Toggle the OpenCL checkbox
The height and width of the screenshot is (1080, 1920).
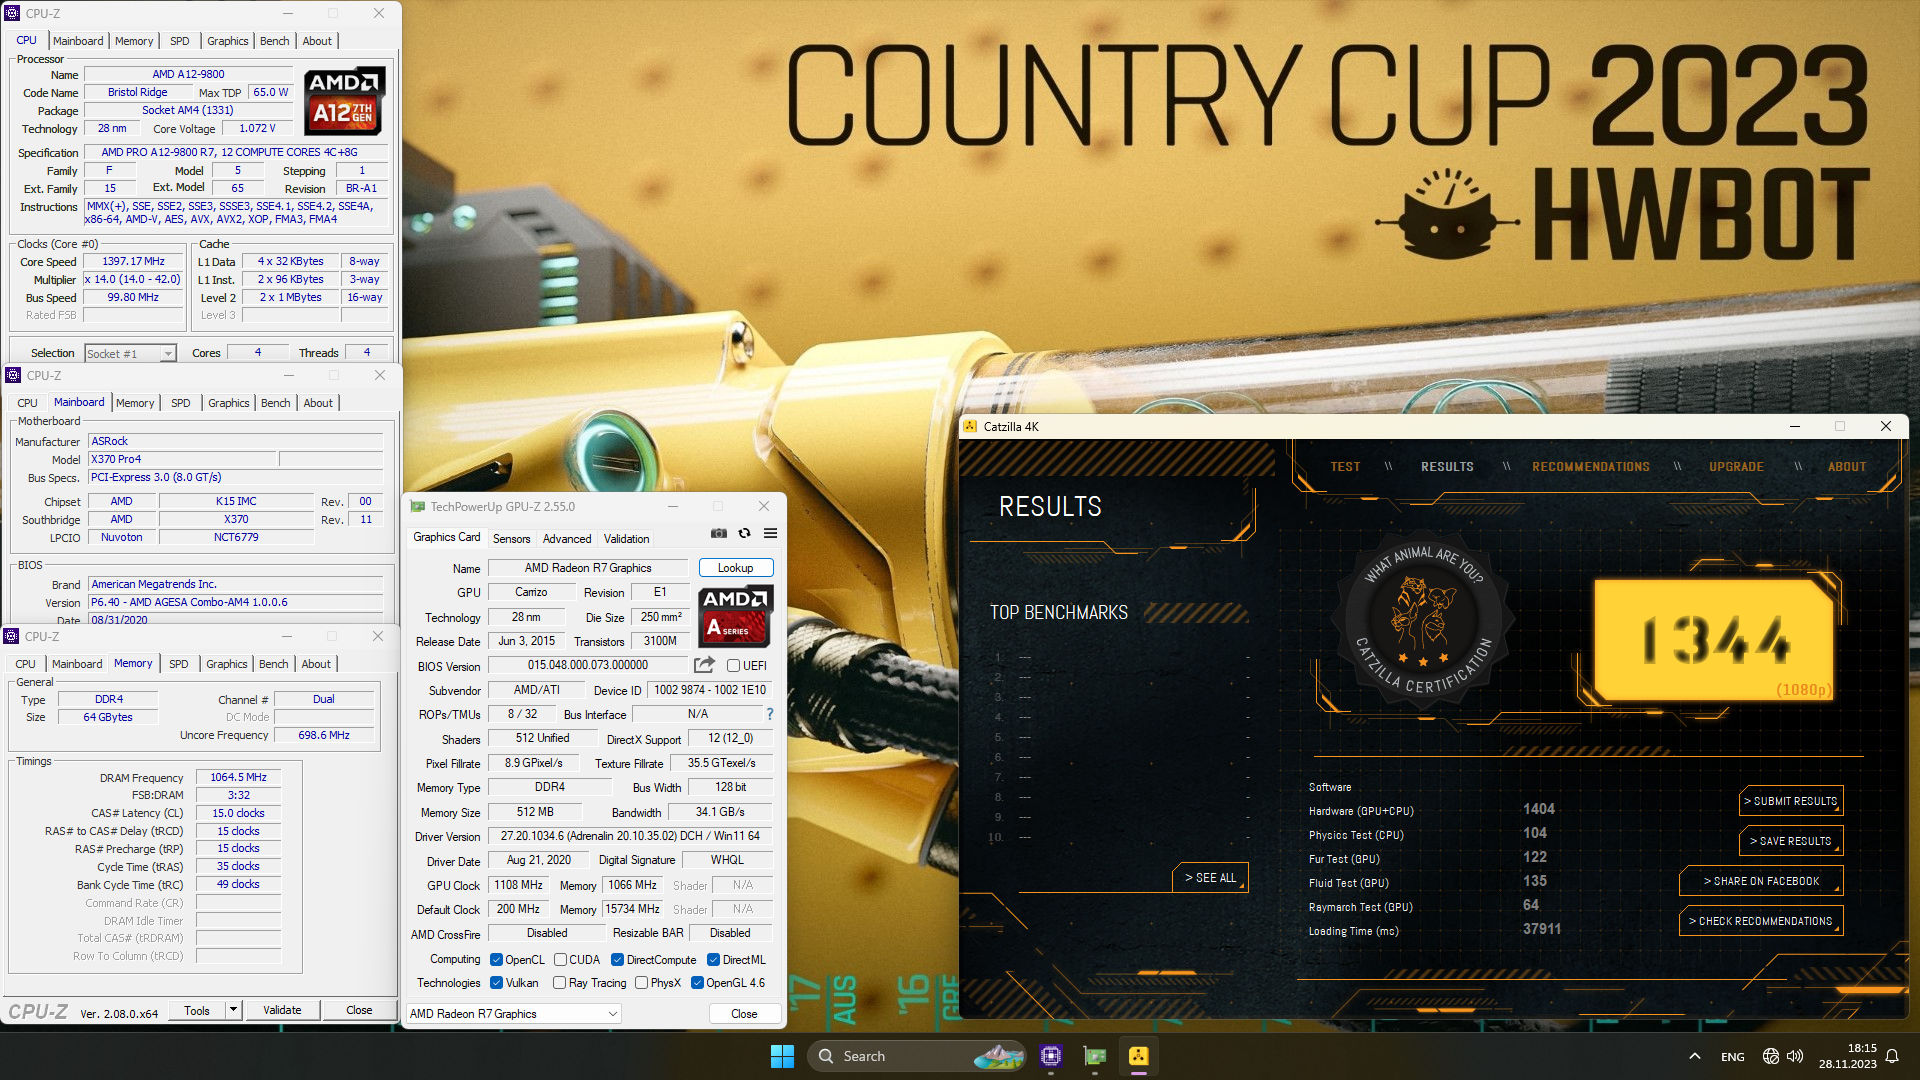point(496,959)
